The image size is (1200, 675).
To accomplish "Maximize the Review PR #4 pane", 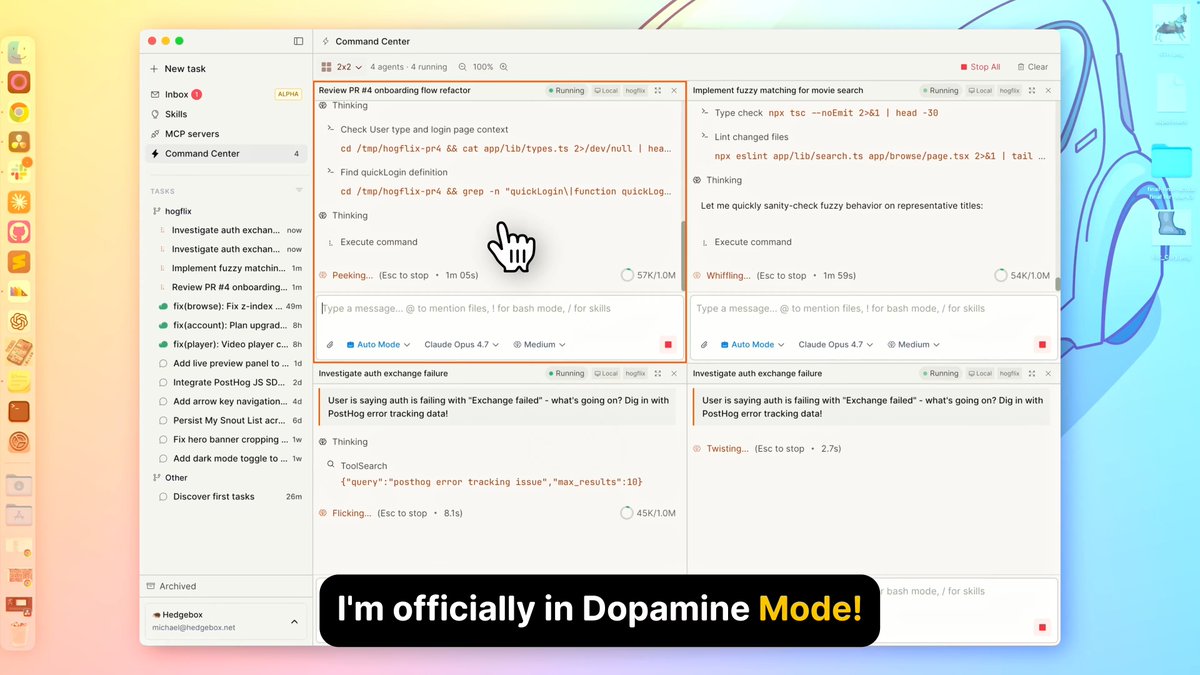I will (657, 91).
